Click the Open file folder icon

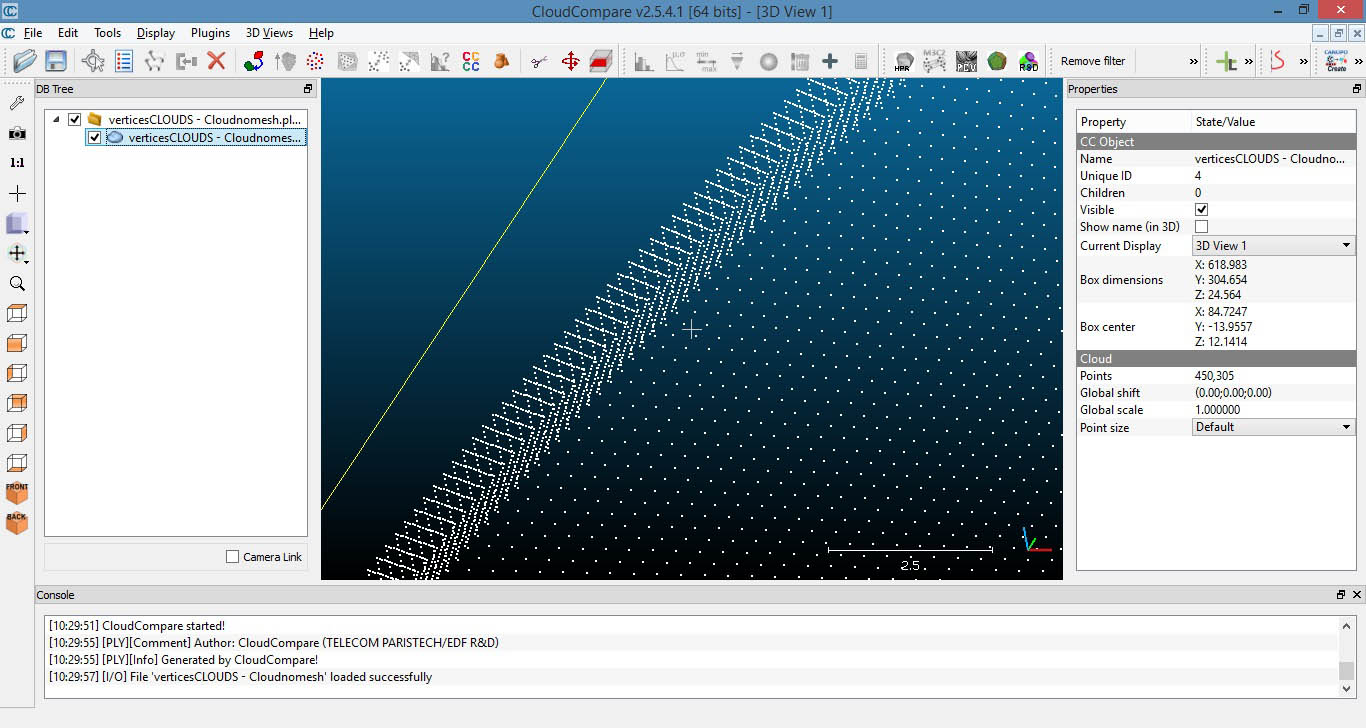point(25,61)
